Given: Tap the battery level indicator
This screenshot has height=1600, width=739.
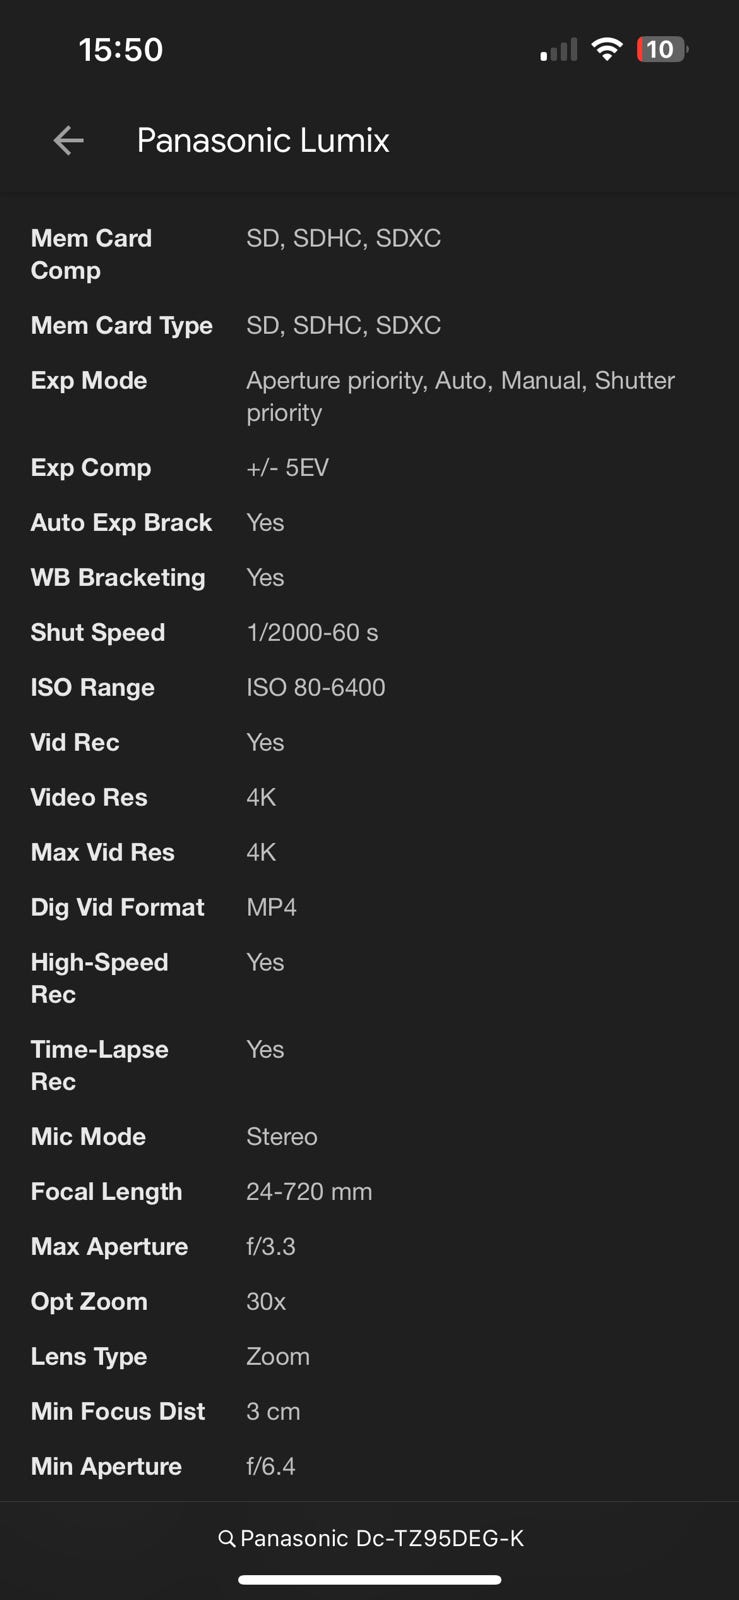Looking at the screenshot, I should click(661, 49).
